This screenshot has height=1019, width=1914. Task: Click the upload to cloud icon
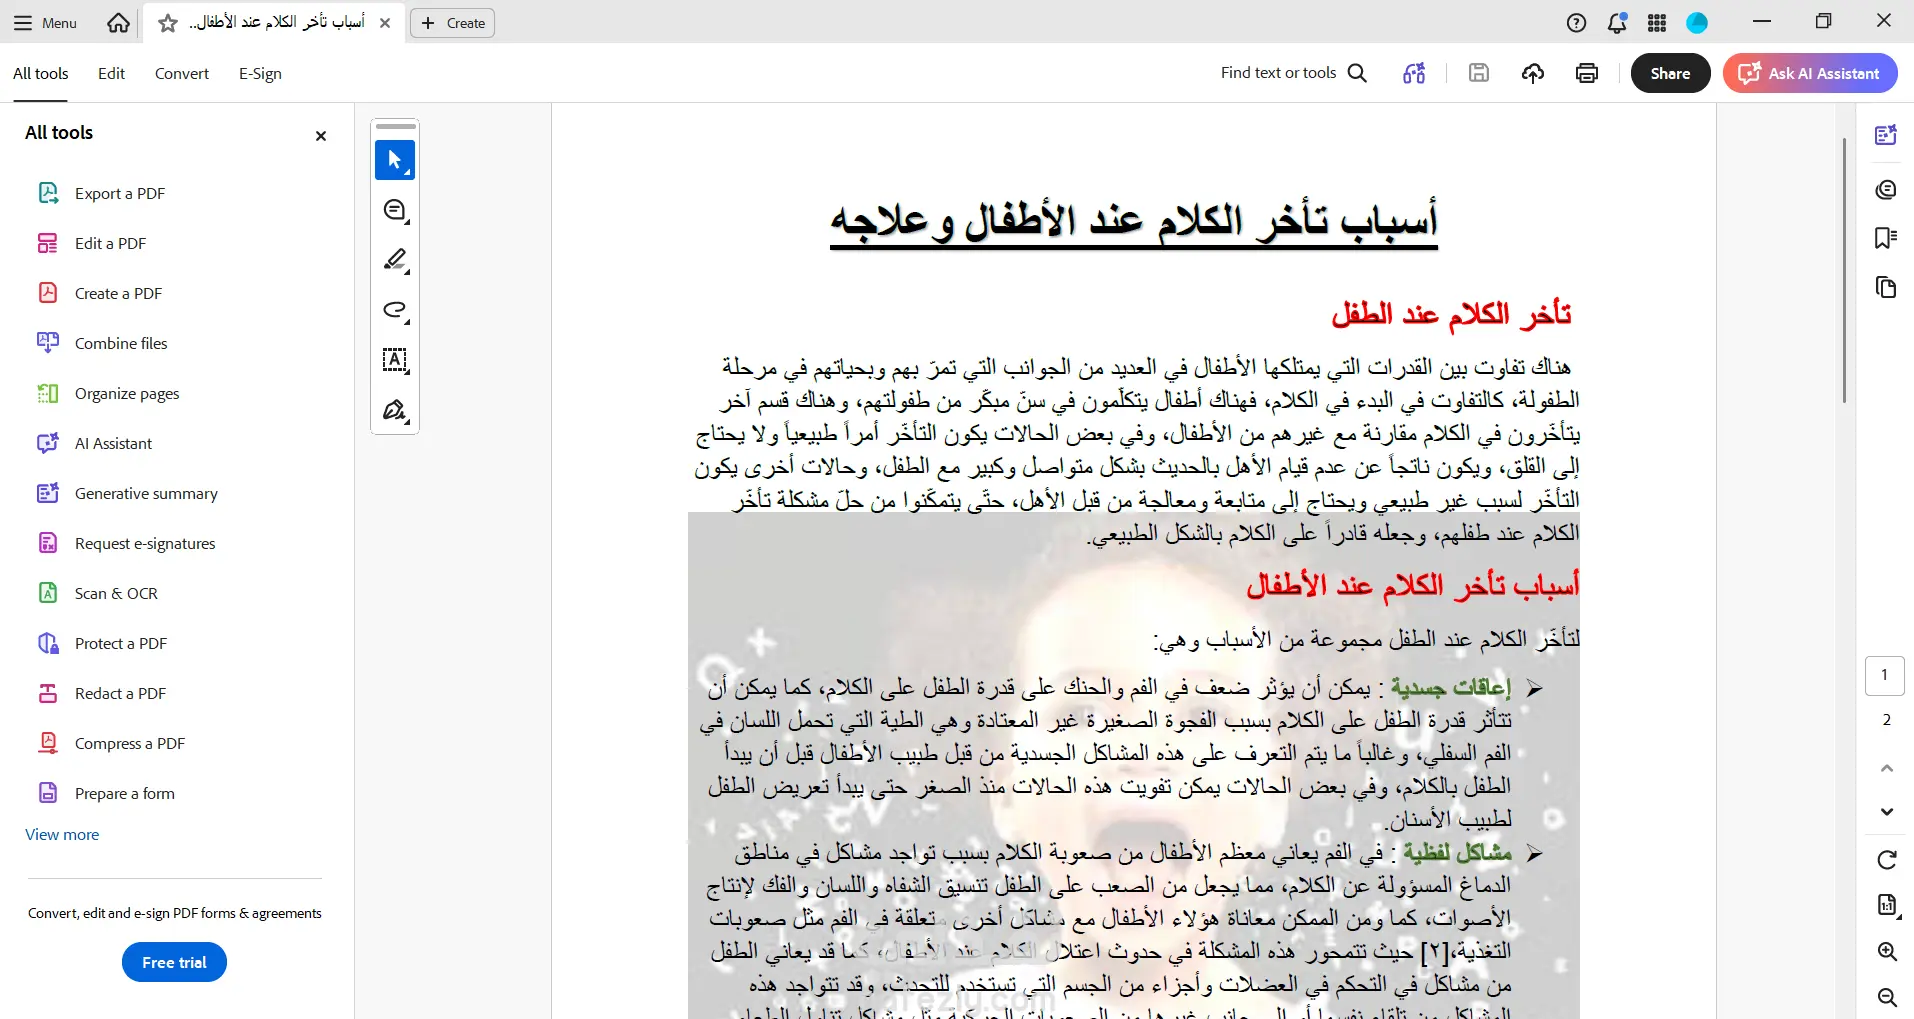[x=1533, y=73]
